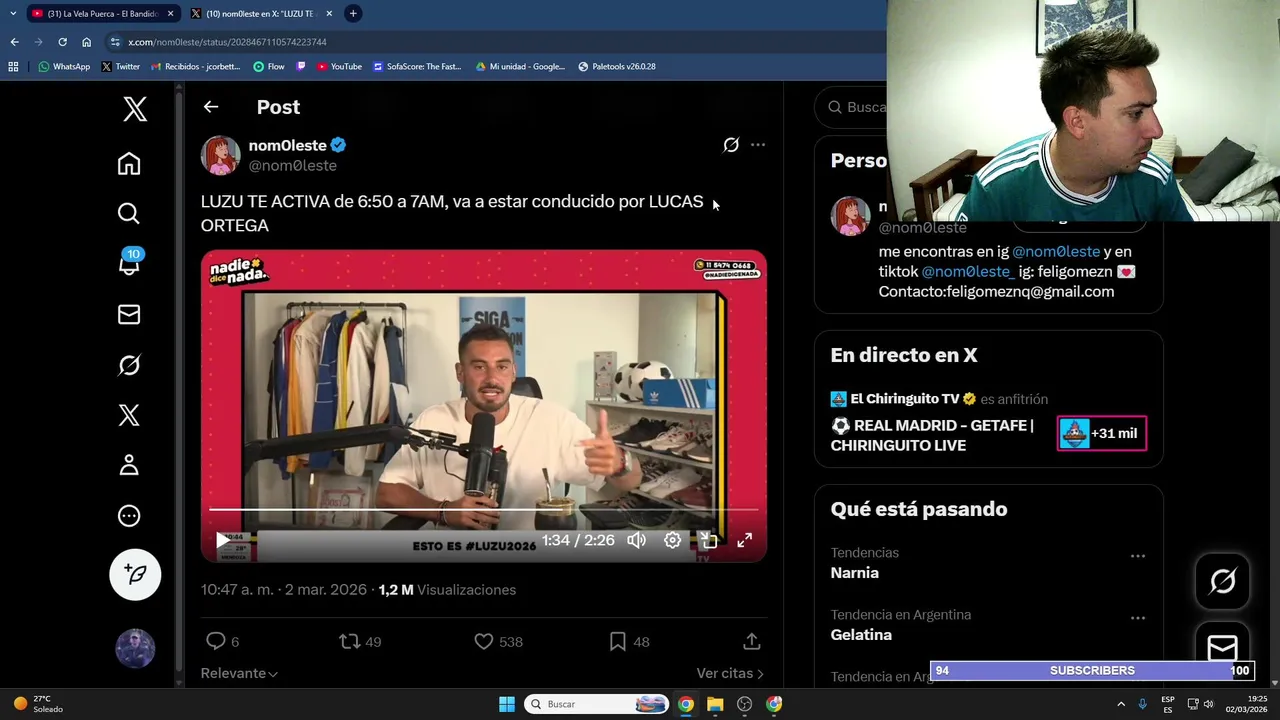
Task: Go to the browser home page
Action: tap(86, 42)
